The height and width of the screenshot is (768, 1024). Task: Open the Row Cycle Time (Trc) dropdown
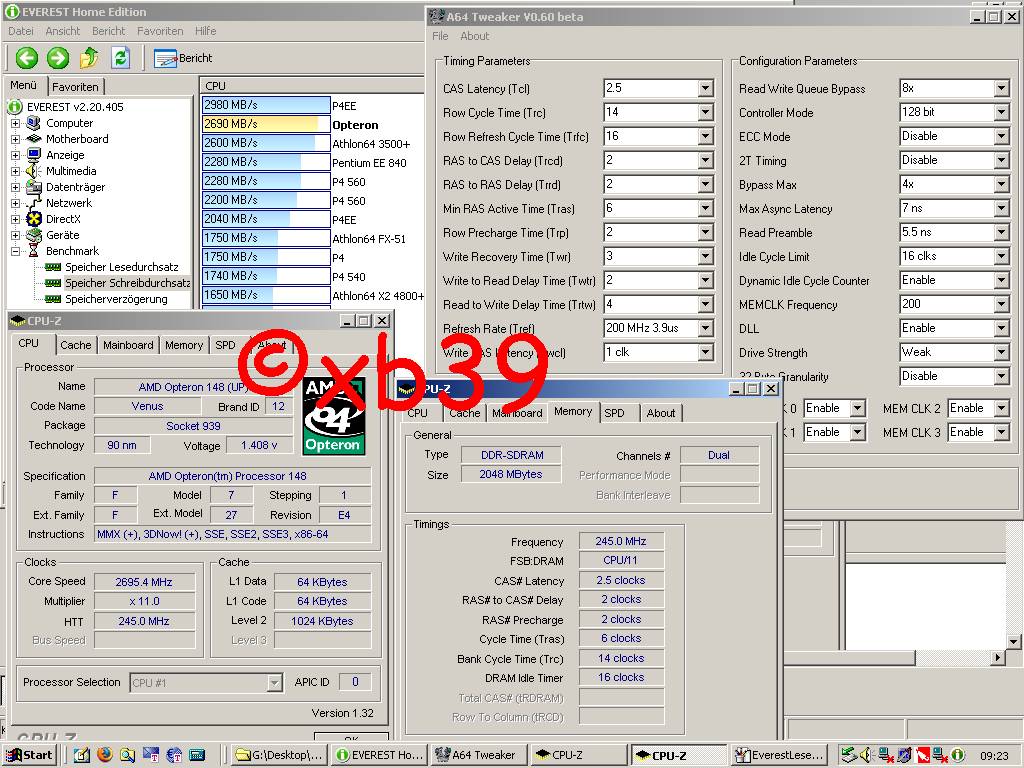[705, 112]
